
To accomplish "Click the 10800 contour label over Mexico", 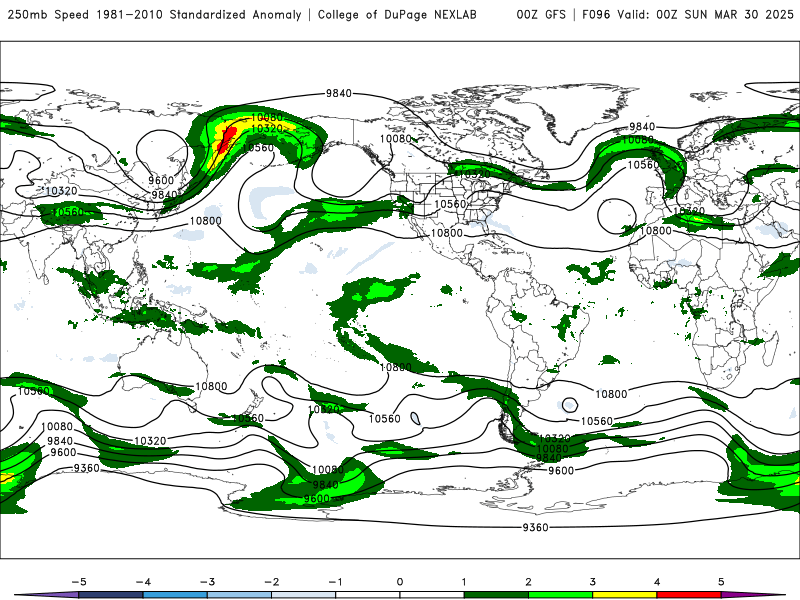I will point(446,233).
